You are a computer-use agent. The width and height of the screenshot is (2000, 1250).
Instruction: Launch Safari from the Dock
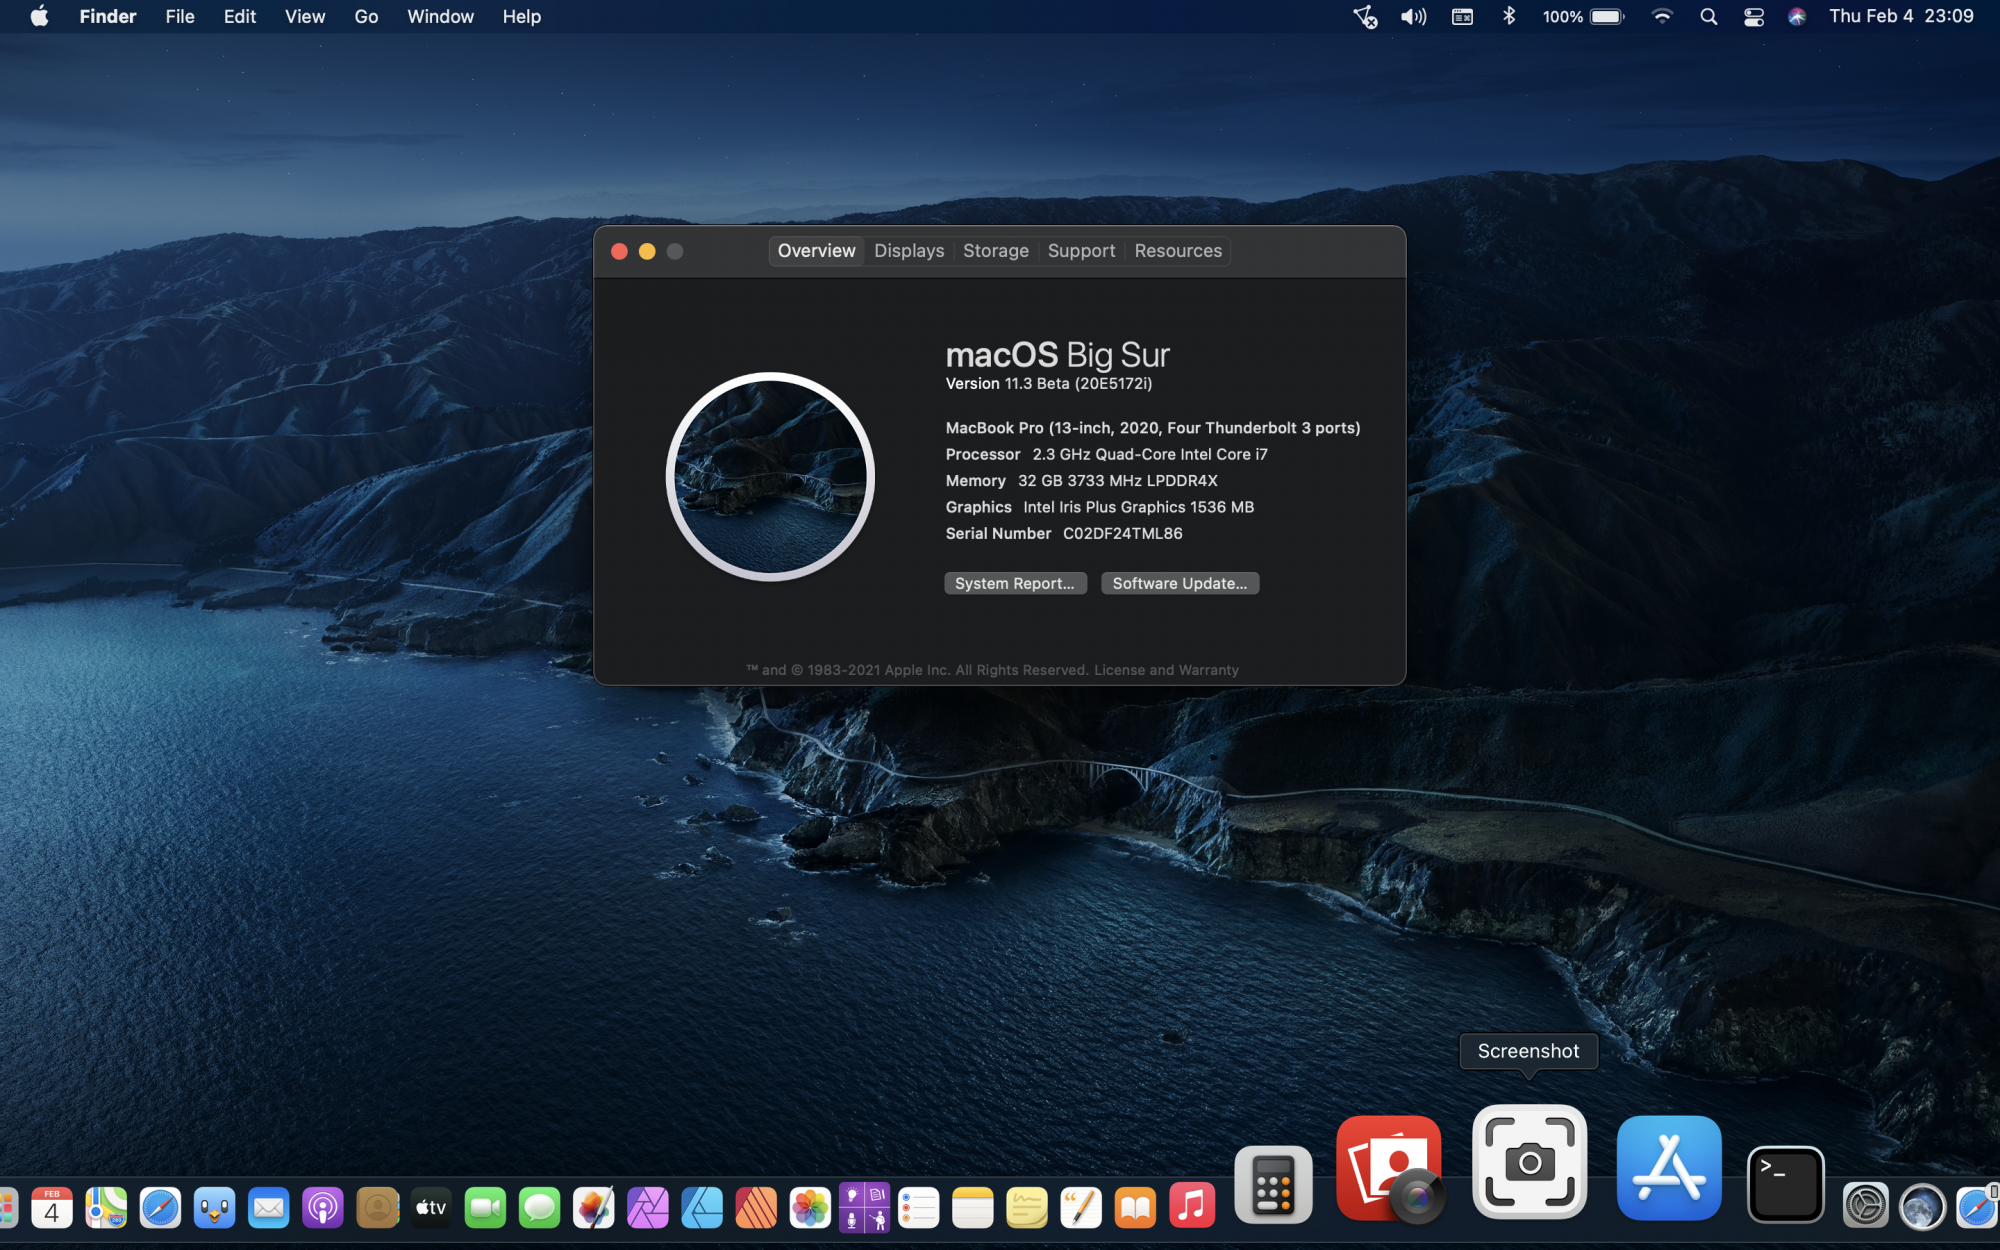click(160, 1209)
